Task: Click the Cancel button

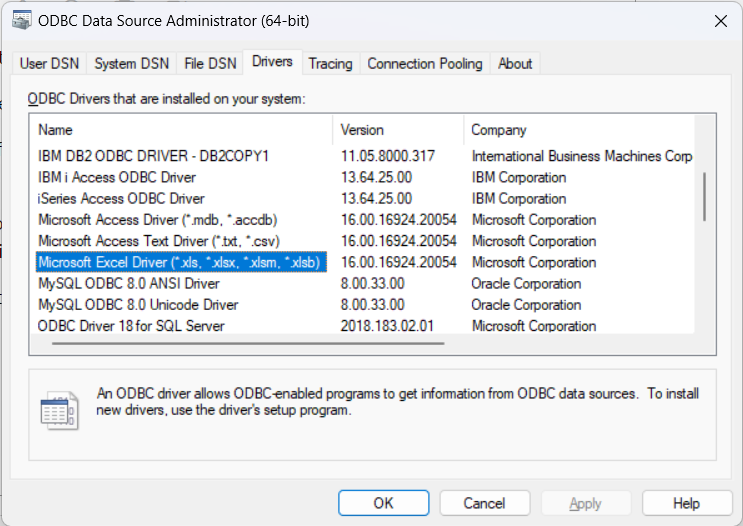Action: (484, 503)
